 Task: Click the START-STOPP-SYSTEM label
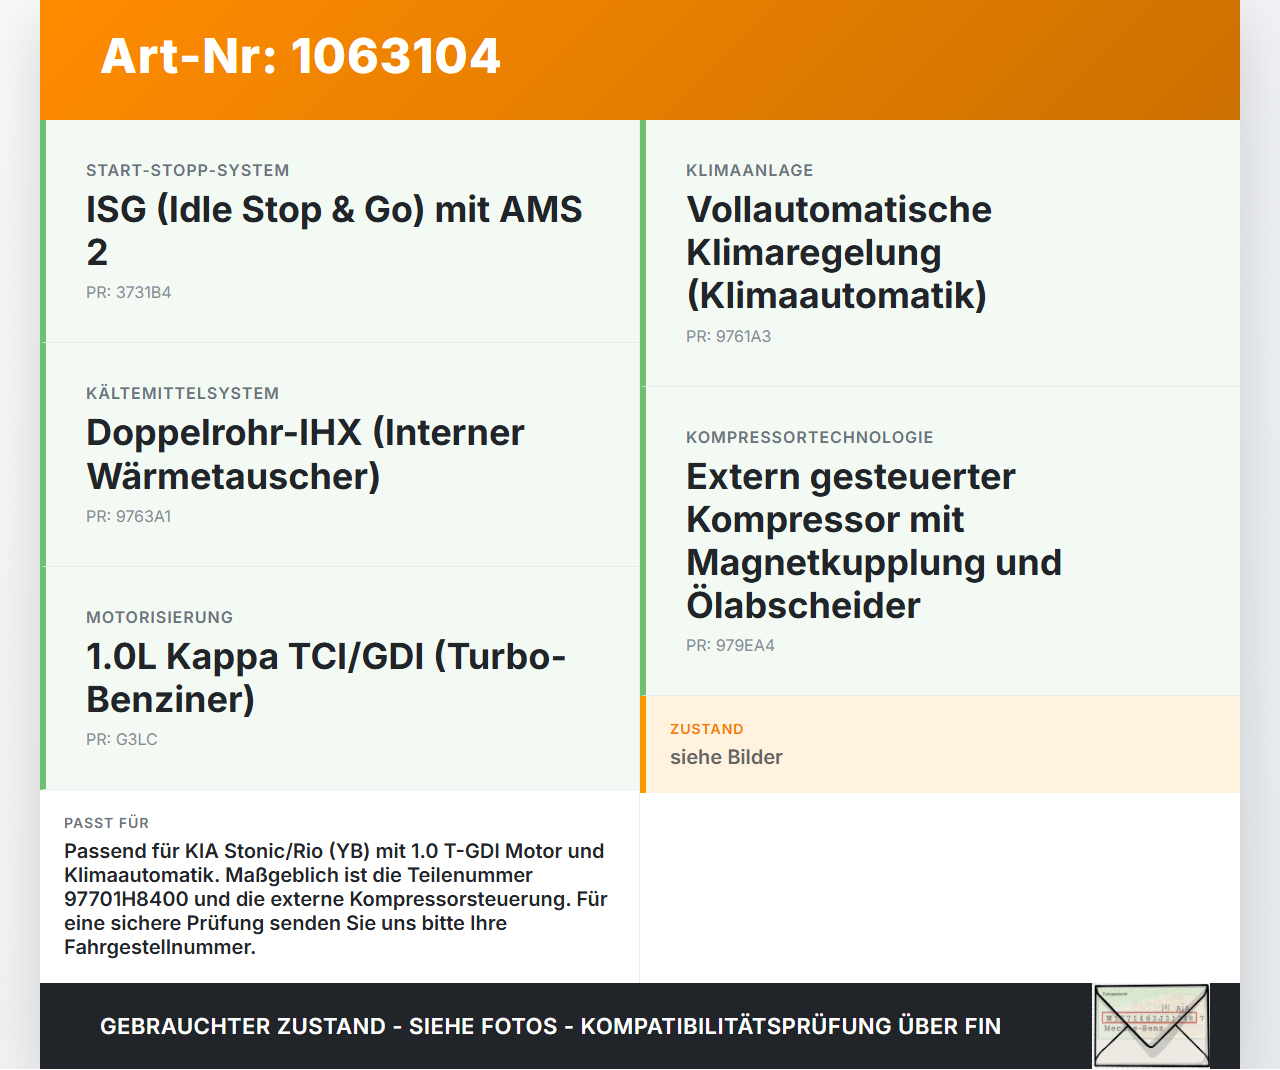click(188, 170)
